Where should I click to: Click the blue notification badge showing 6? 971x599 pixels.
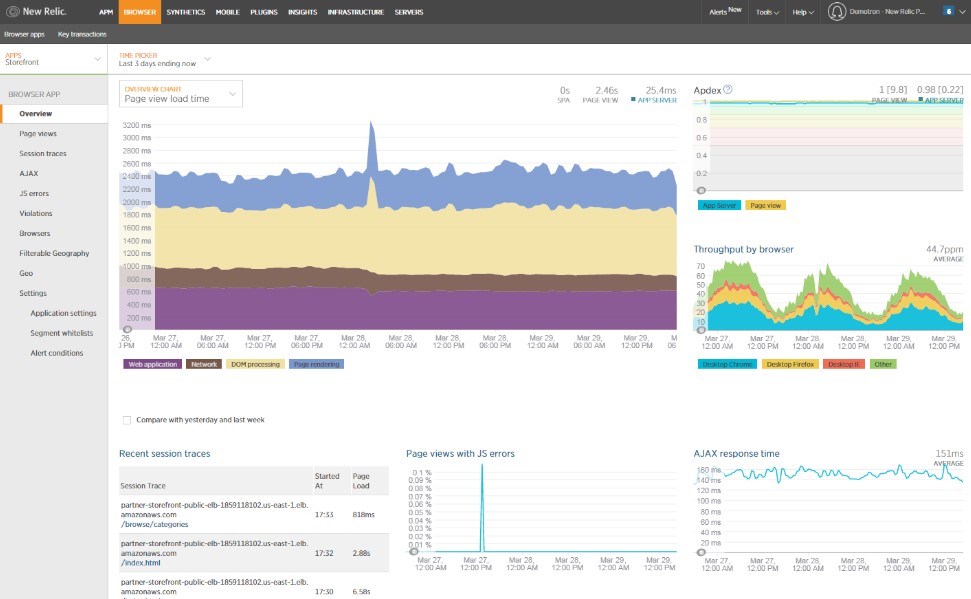[948, 11]
